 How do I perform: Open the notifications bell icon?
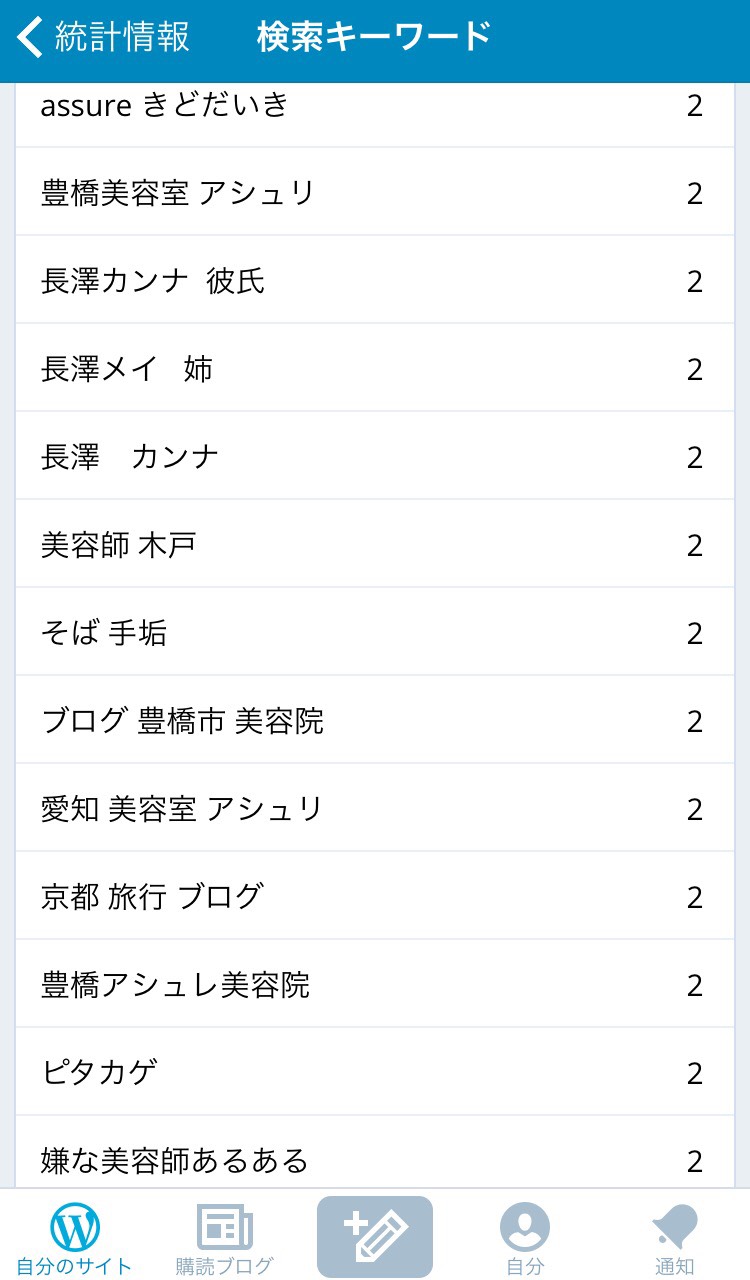point(675,1226)
